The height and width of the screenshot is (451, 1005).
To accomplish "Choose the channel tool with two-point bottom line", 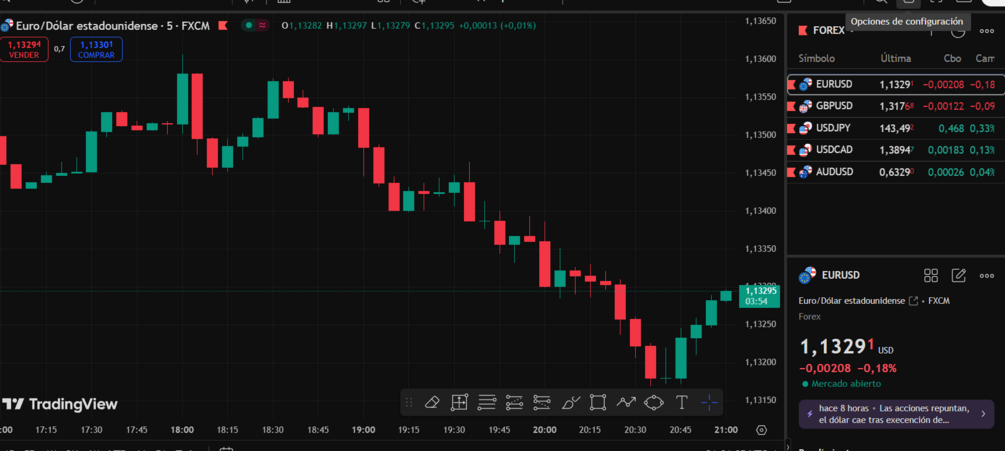I will coord(542,402).
